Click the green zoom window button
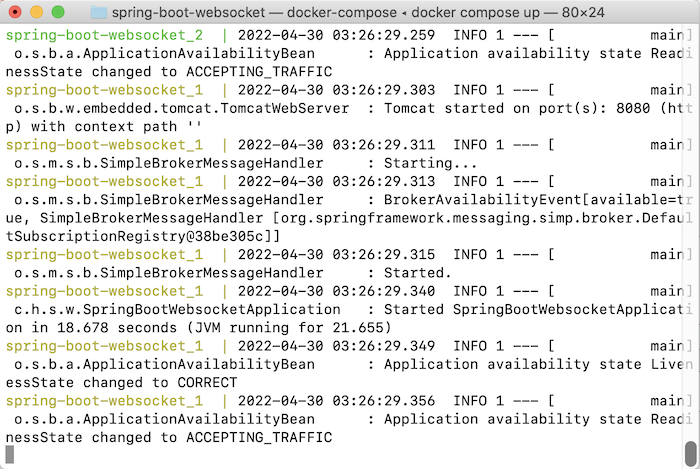 coord(58,12)
